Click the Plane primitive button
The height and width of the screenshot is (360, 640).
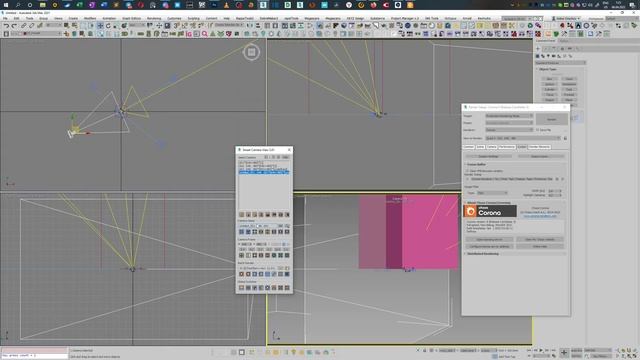tap(569, 100)
